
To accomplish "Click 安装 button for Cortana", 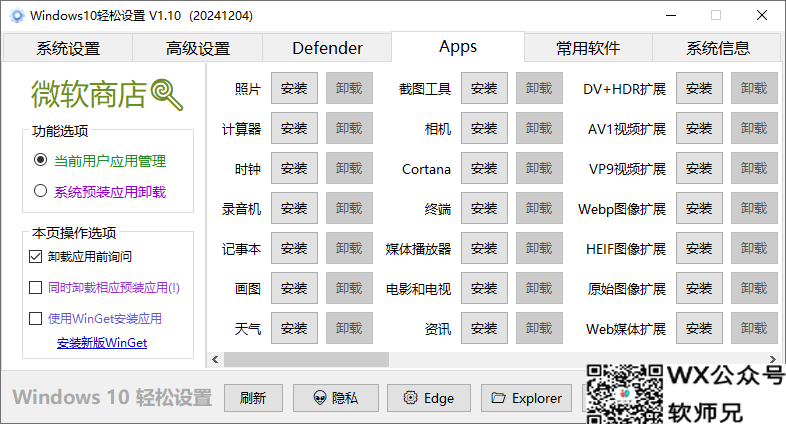I will pos(484,168).
